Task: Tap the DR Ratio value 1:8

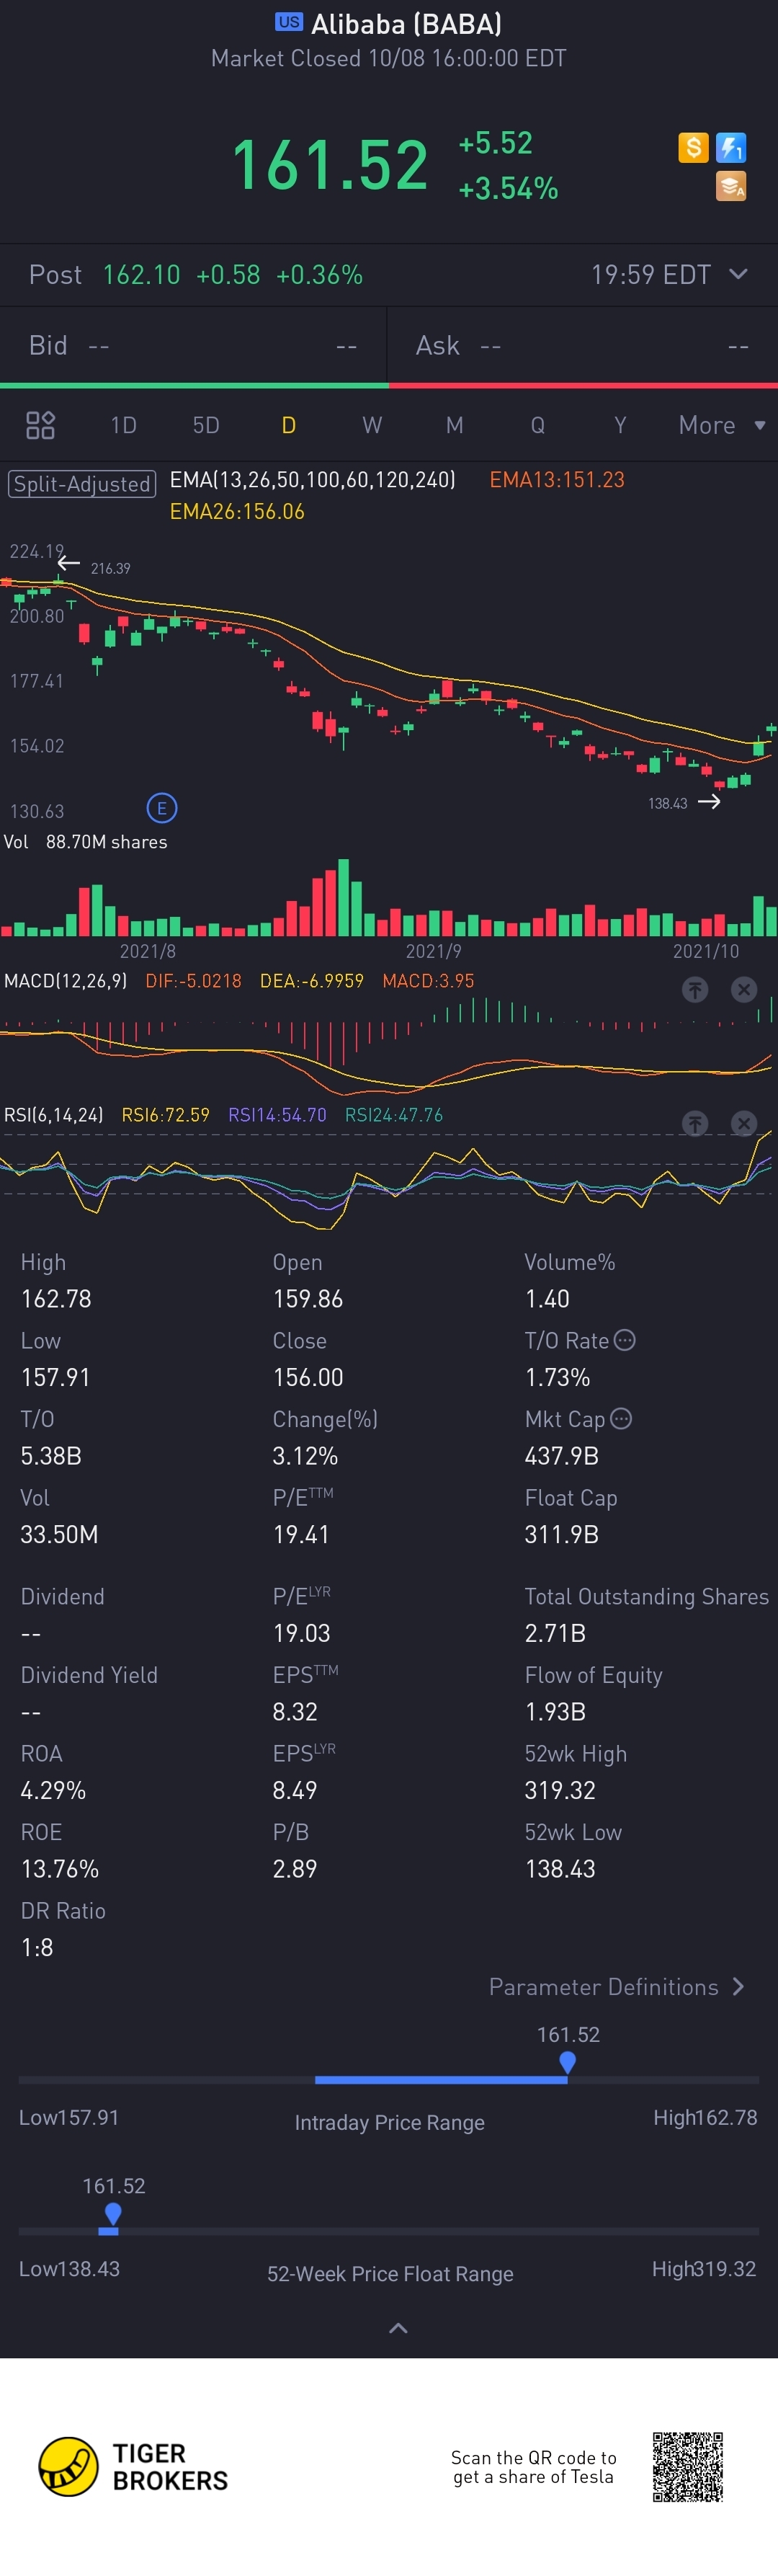Action: pos(38,1947)
